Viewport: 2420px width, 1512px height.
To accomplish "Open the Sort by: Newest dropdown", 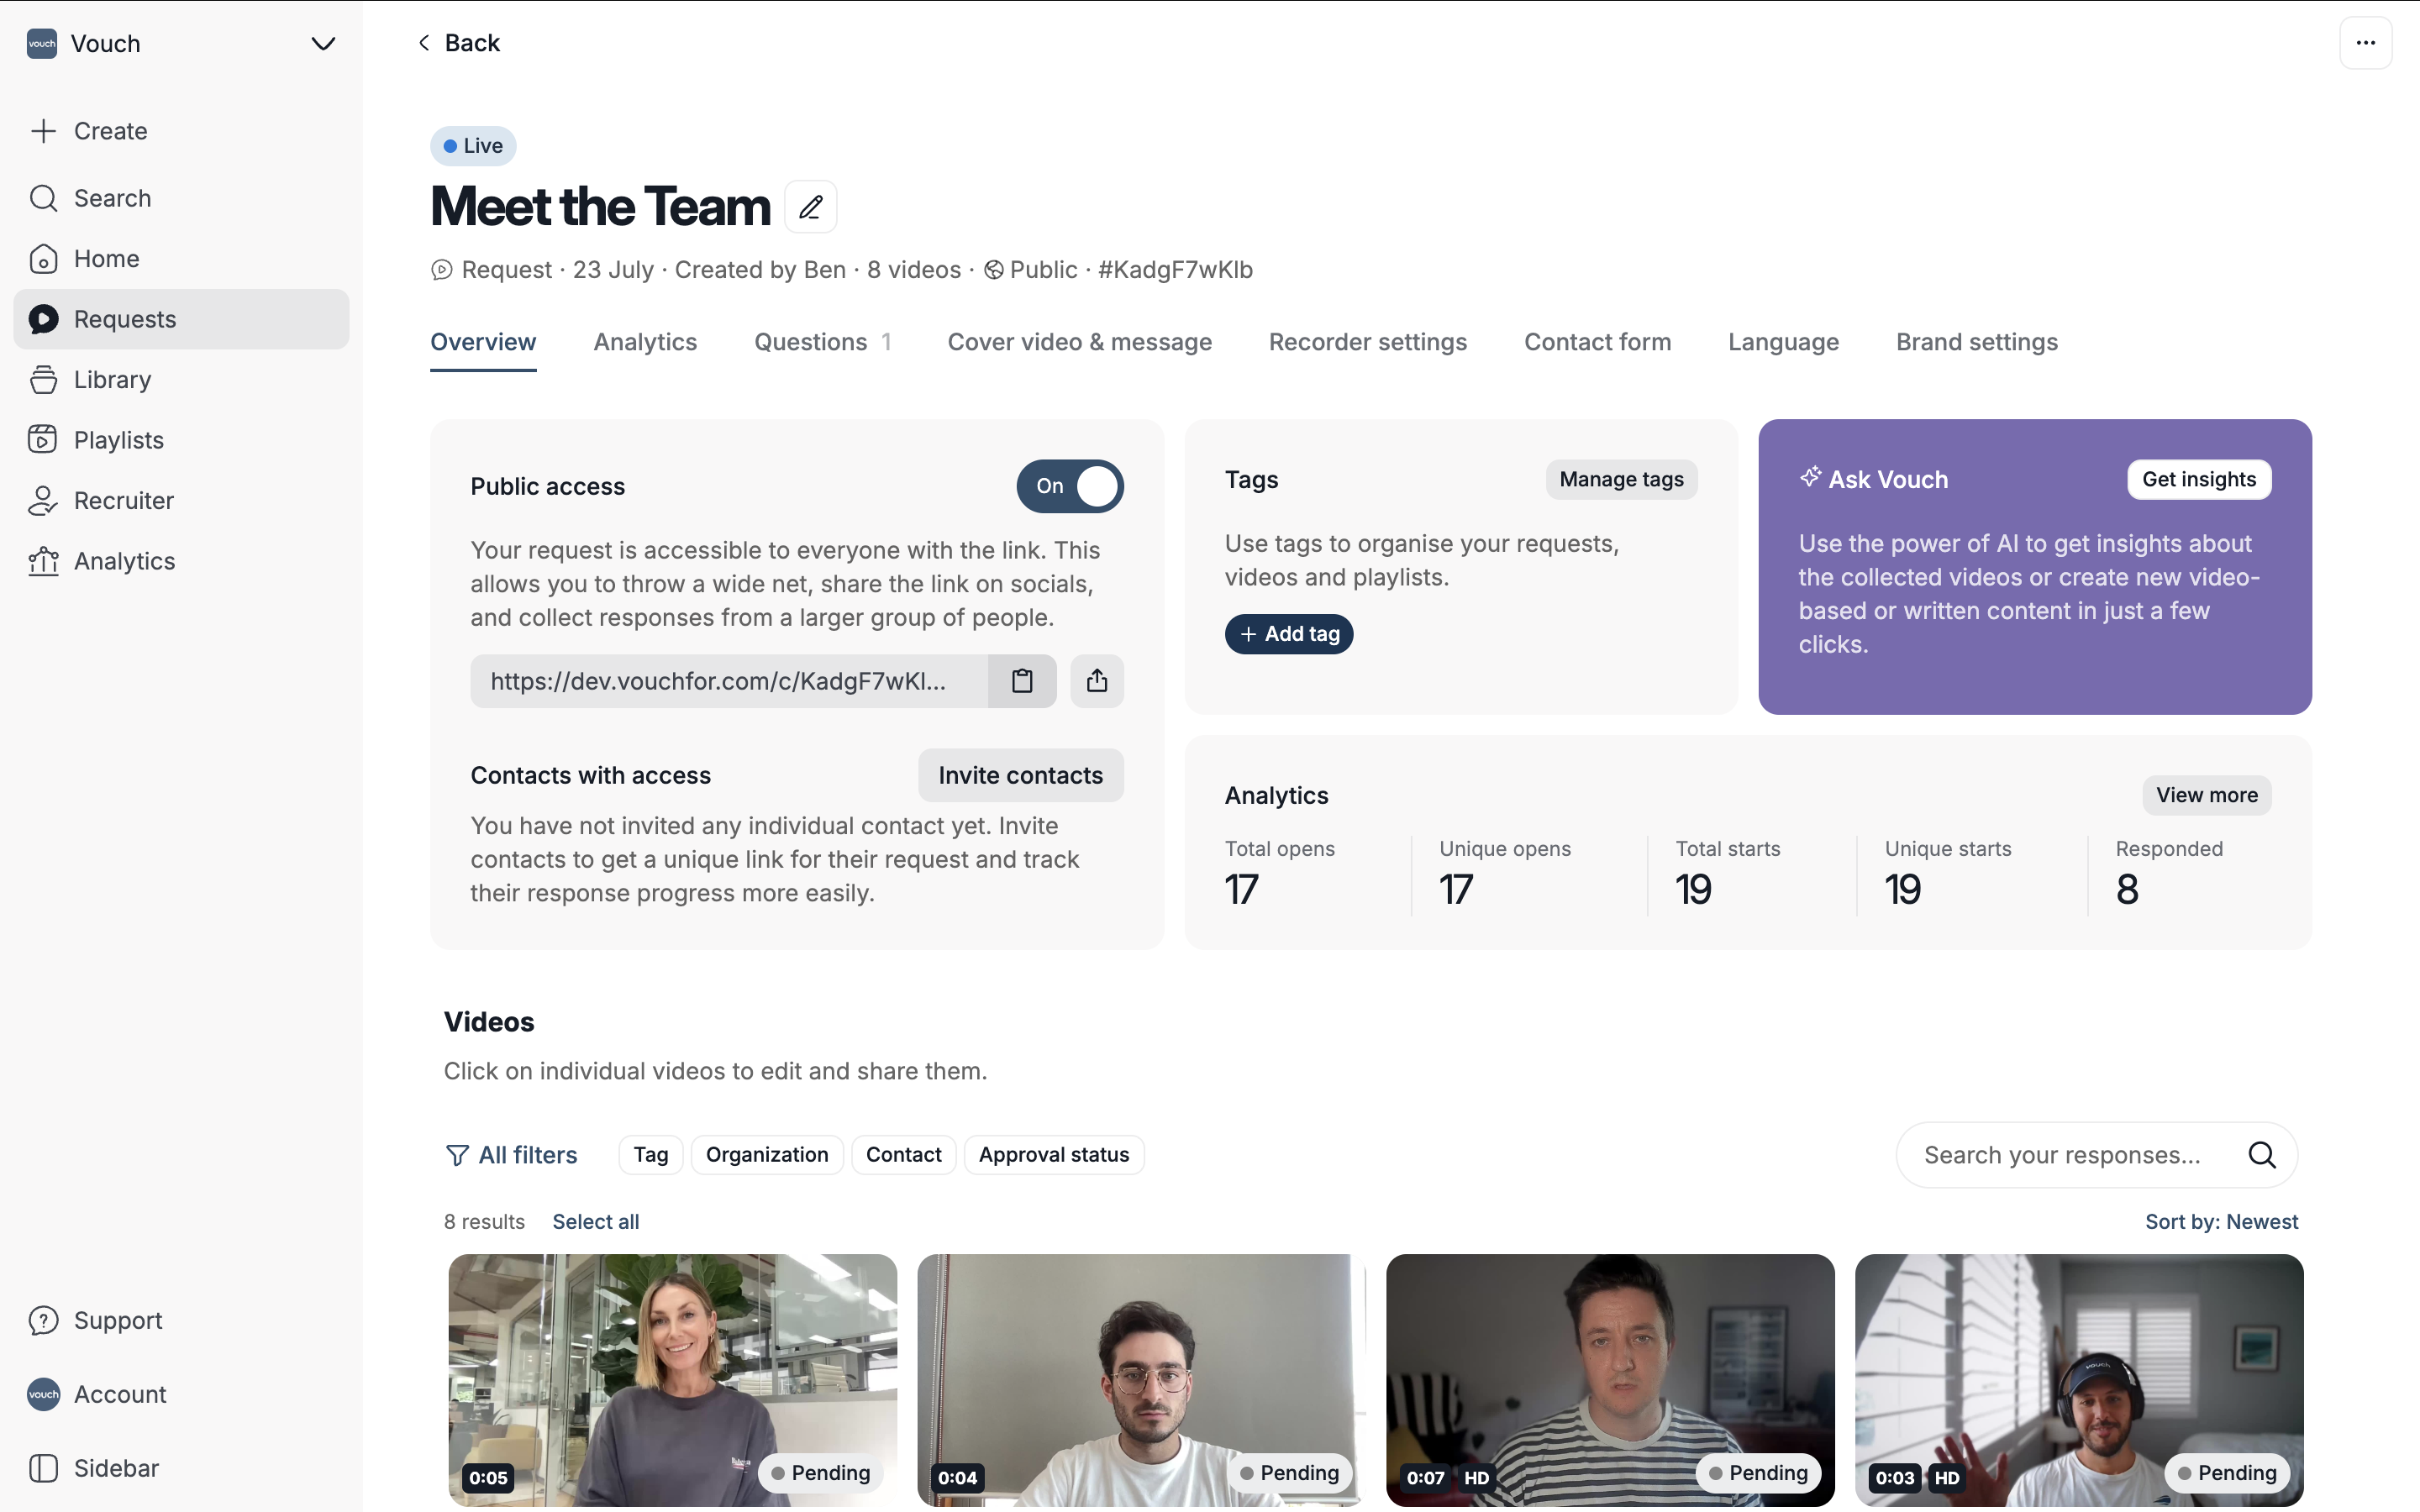I will pyautogui.click(x=2221, y=1222).
